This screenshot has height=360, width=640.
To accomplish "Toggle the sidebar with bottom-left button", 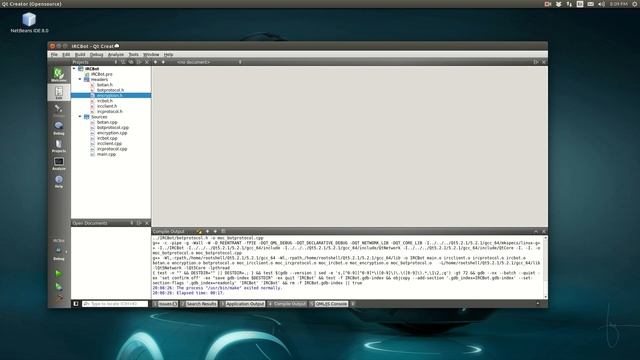I will pyautogui.click(x=76, y=304).
